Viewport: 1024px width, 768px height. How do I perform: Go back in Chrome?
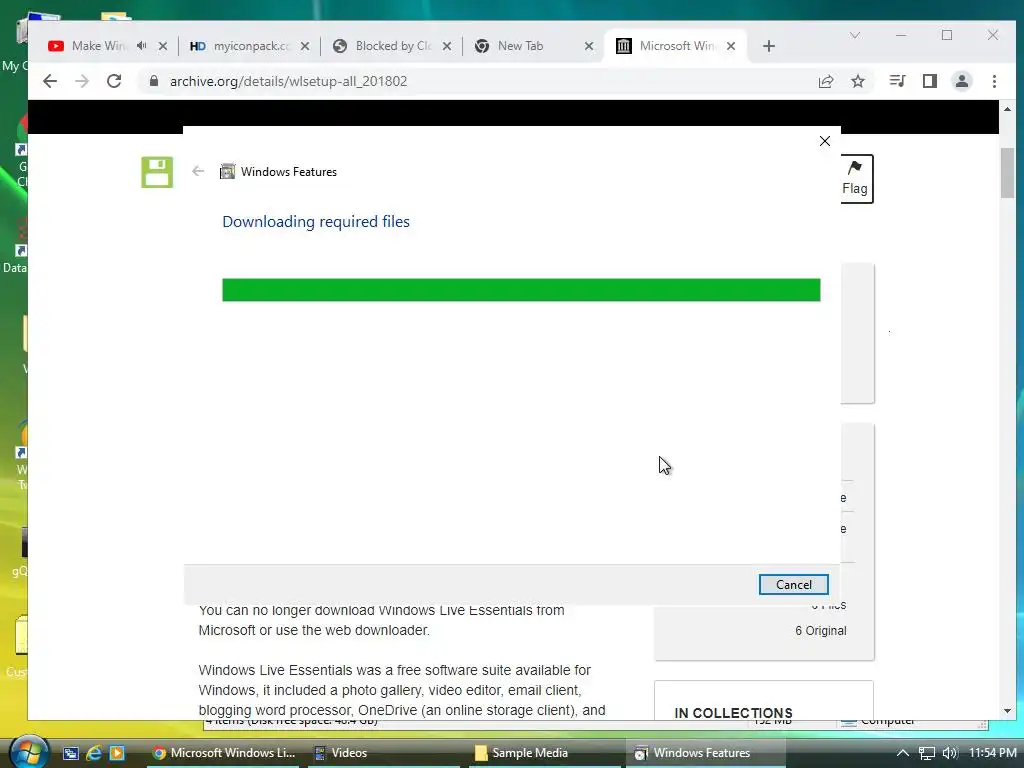[x=50, y=81]
